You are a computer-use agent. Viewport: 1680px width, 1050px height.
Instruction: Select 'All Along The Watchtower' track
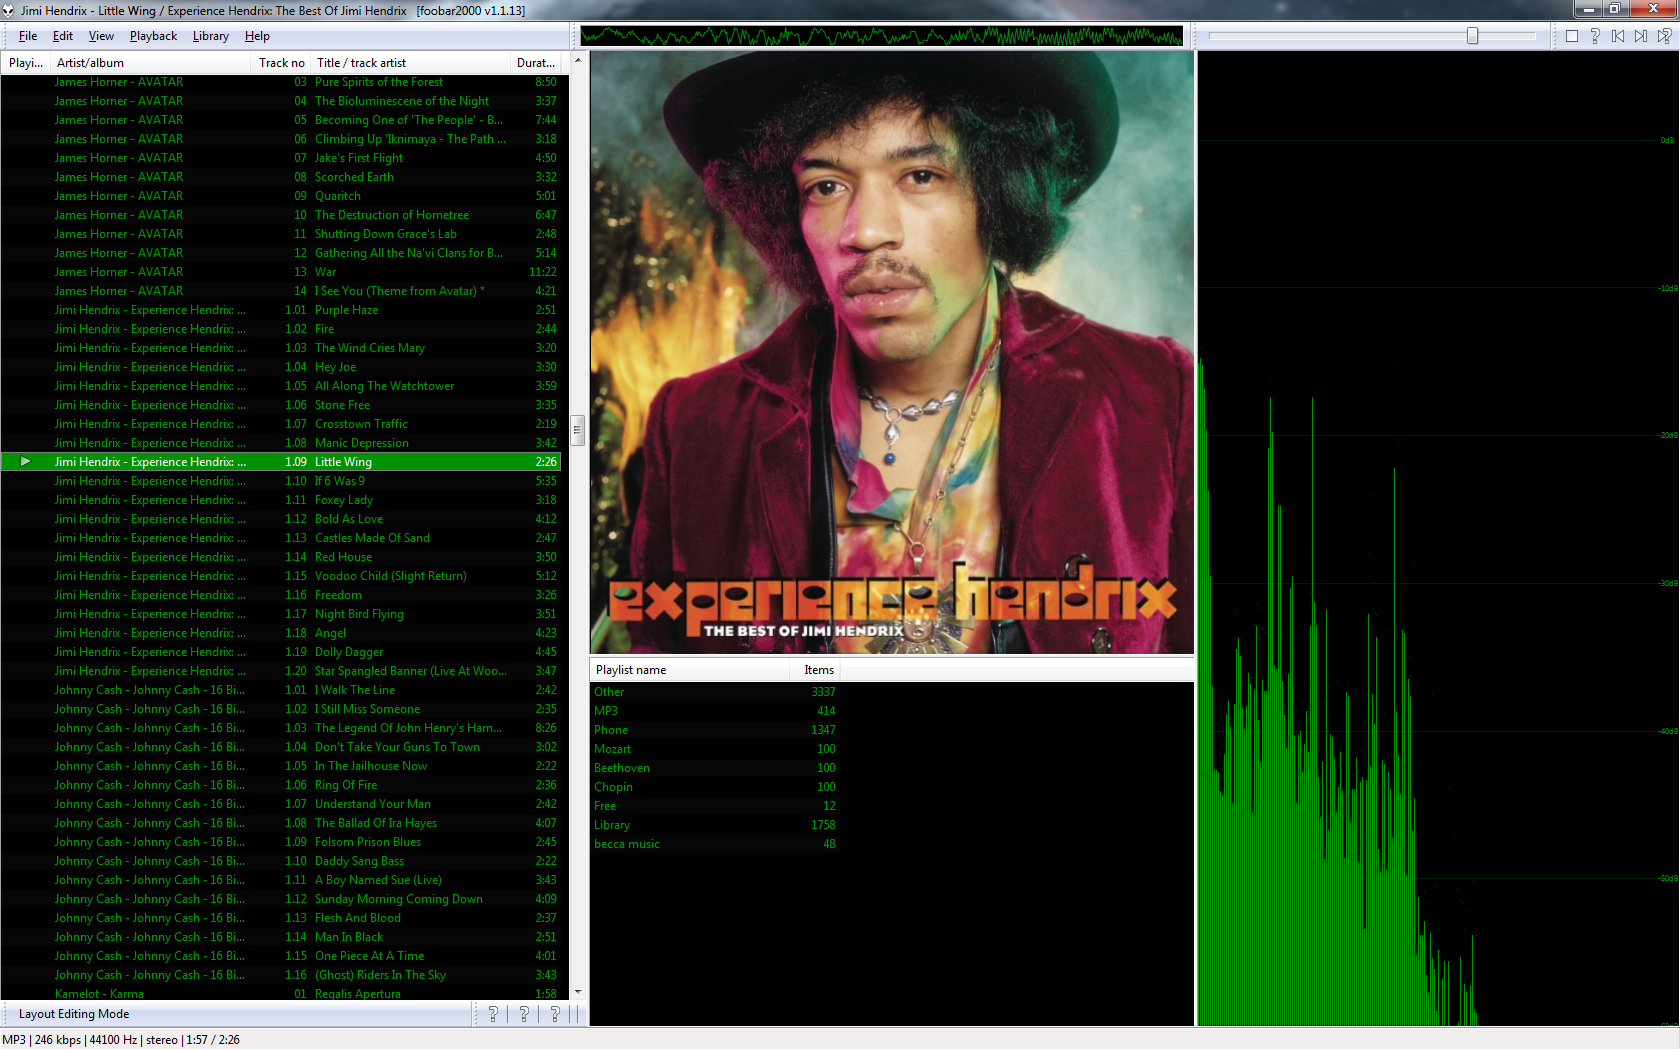[x=281, y=386]
